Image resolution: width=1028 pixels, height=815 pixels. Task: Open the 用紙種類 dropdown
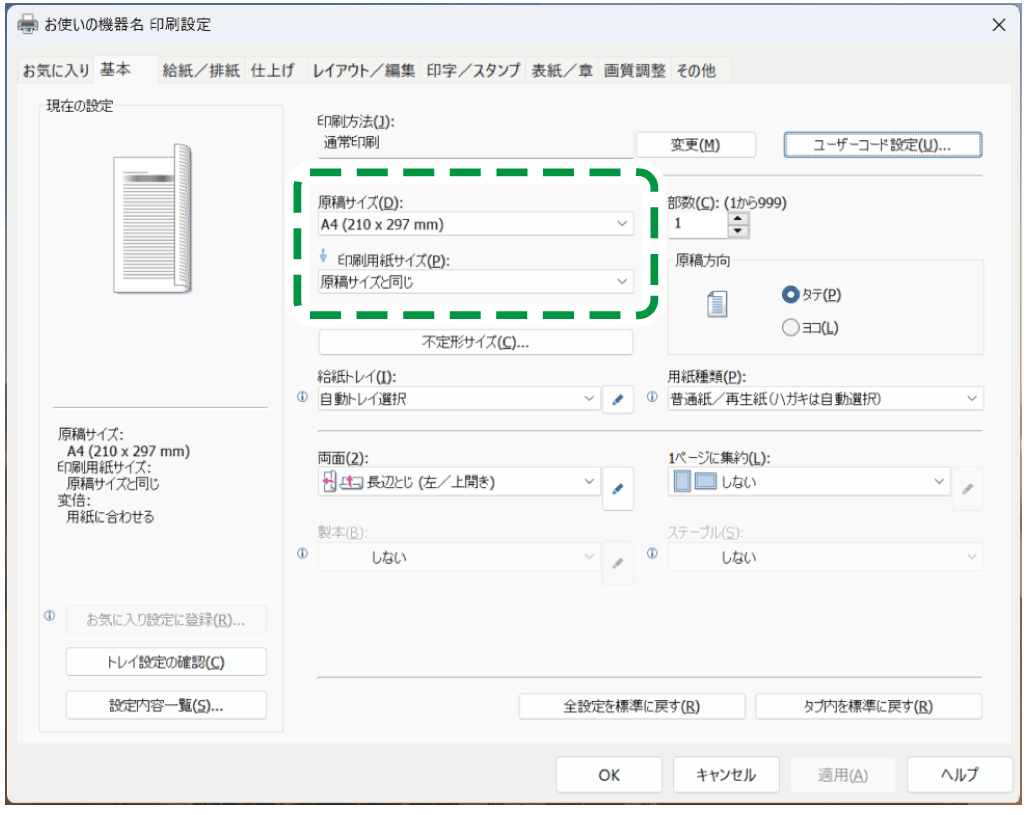coord(825,399)
